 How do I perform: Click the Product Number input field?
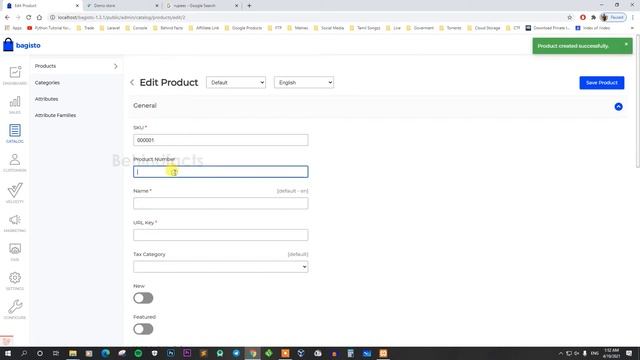[220, 172]
